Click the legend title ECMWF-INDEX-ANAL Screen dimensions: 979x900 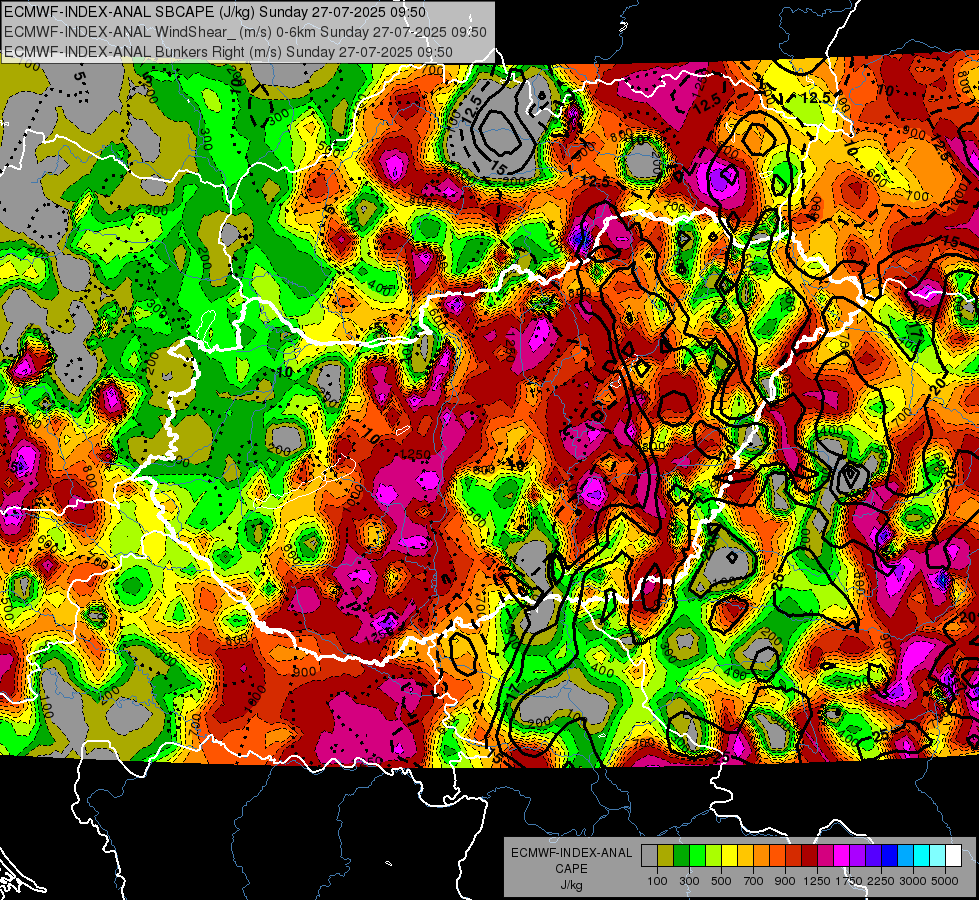(x=572, y=853)
